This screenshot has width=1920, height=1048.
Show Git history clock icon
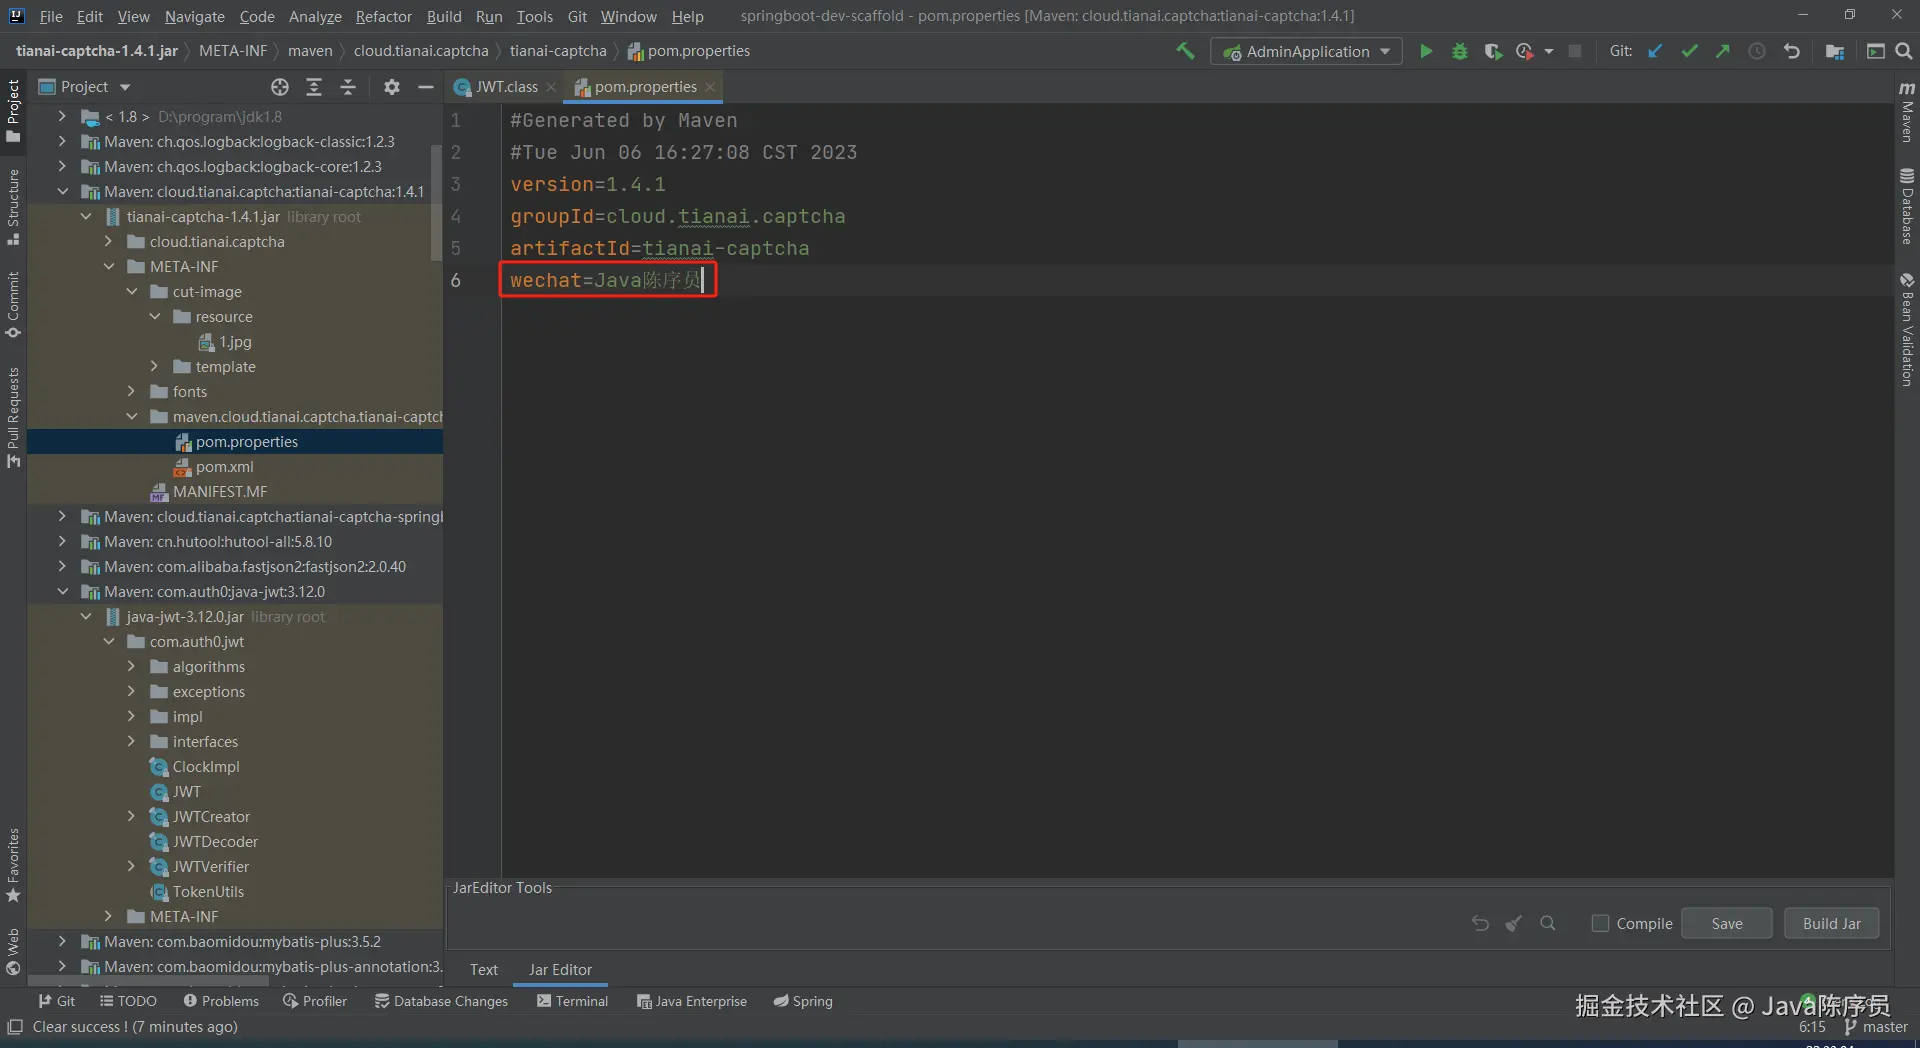tap(1757, 51)
